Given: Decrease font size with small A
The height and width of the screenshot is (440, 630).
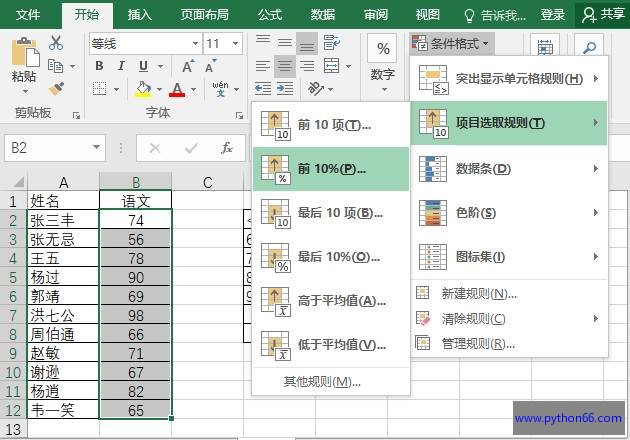Looking at the screenshot, I should (x=211, y=66).
